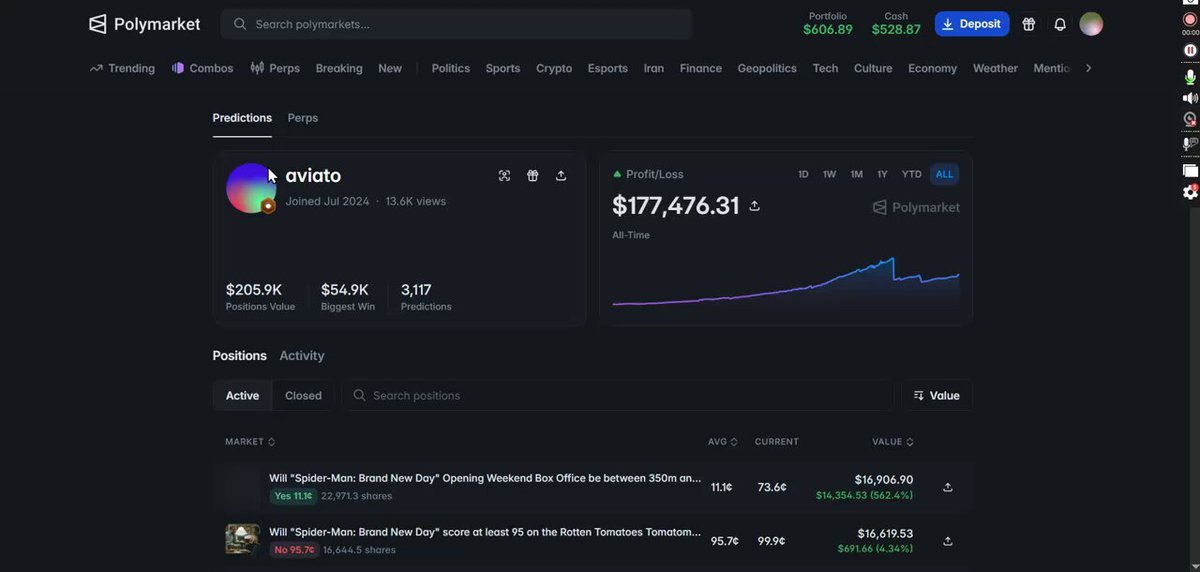
Task: Open Spider-Man Rotten Tomatoes score market
Action: [485, 532]
